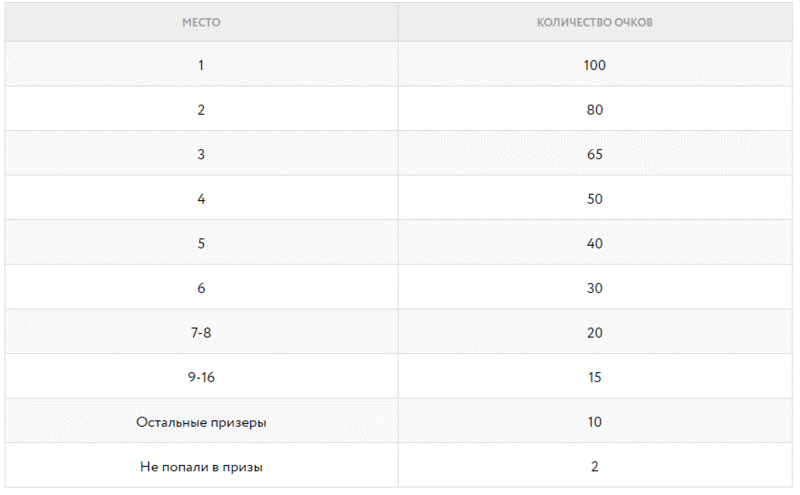Select the place 1 cell

click(x=201, y=65)
